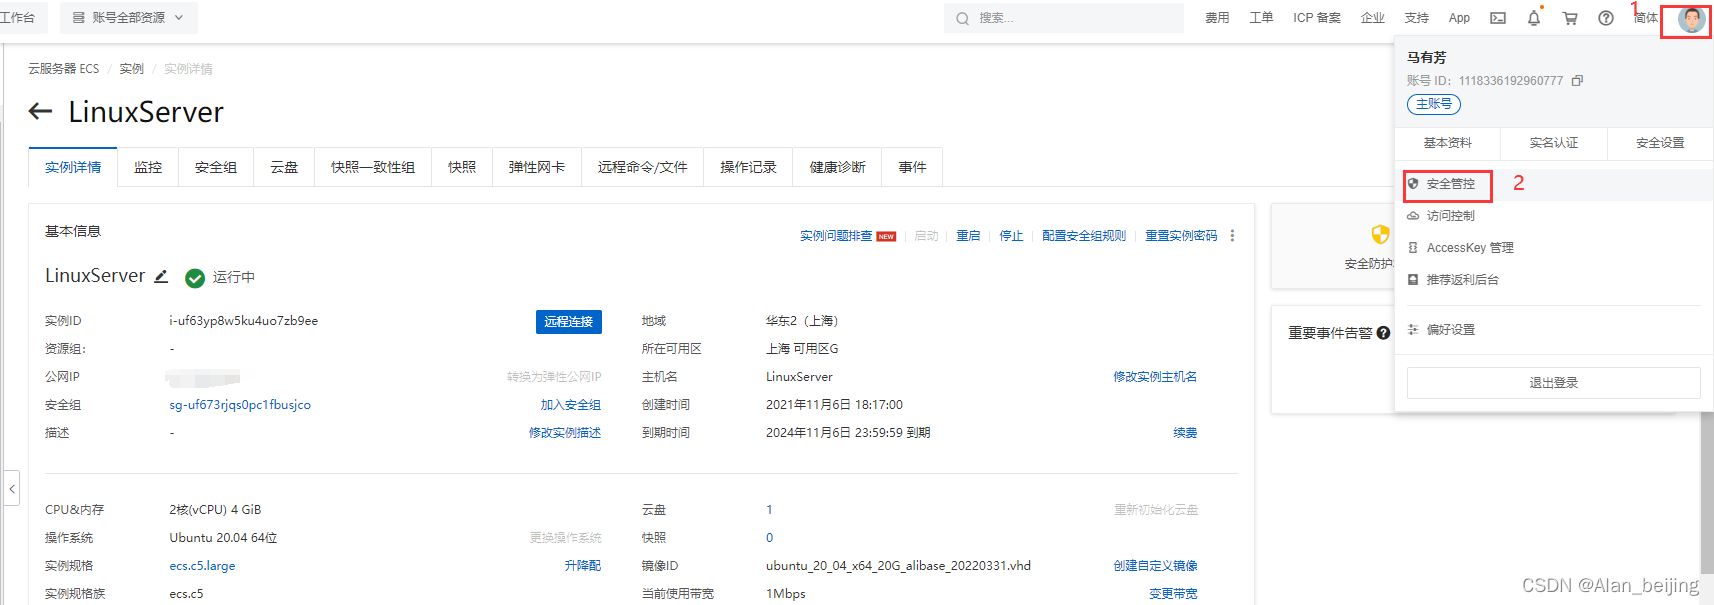Viewport: 1714px width, 605px height.
Task: Click 修改实例主机名 link
Action: tap(1155, 377)
